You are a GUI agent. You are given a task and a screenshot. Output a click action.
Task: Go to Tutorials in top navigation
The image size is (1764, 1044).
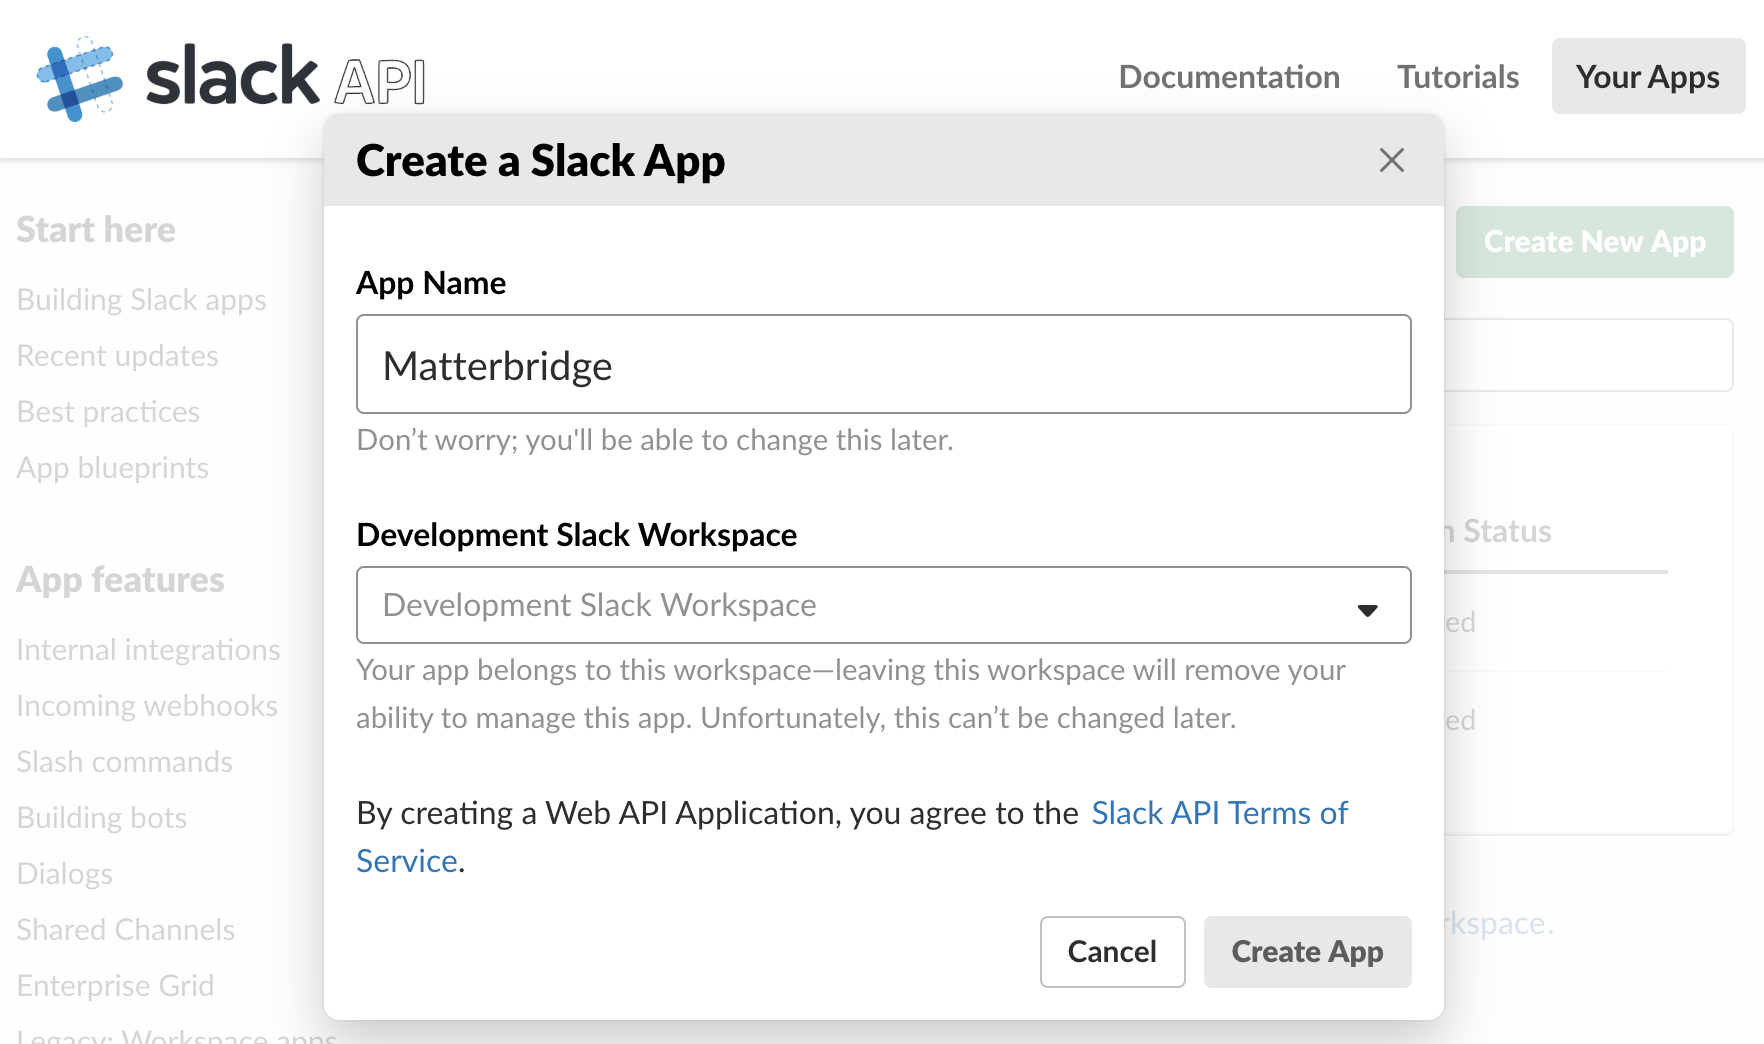pyautogui.click(x=1457, y=77)
